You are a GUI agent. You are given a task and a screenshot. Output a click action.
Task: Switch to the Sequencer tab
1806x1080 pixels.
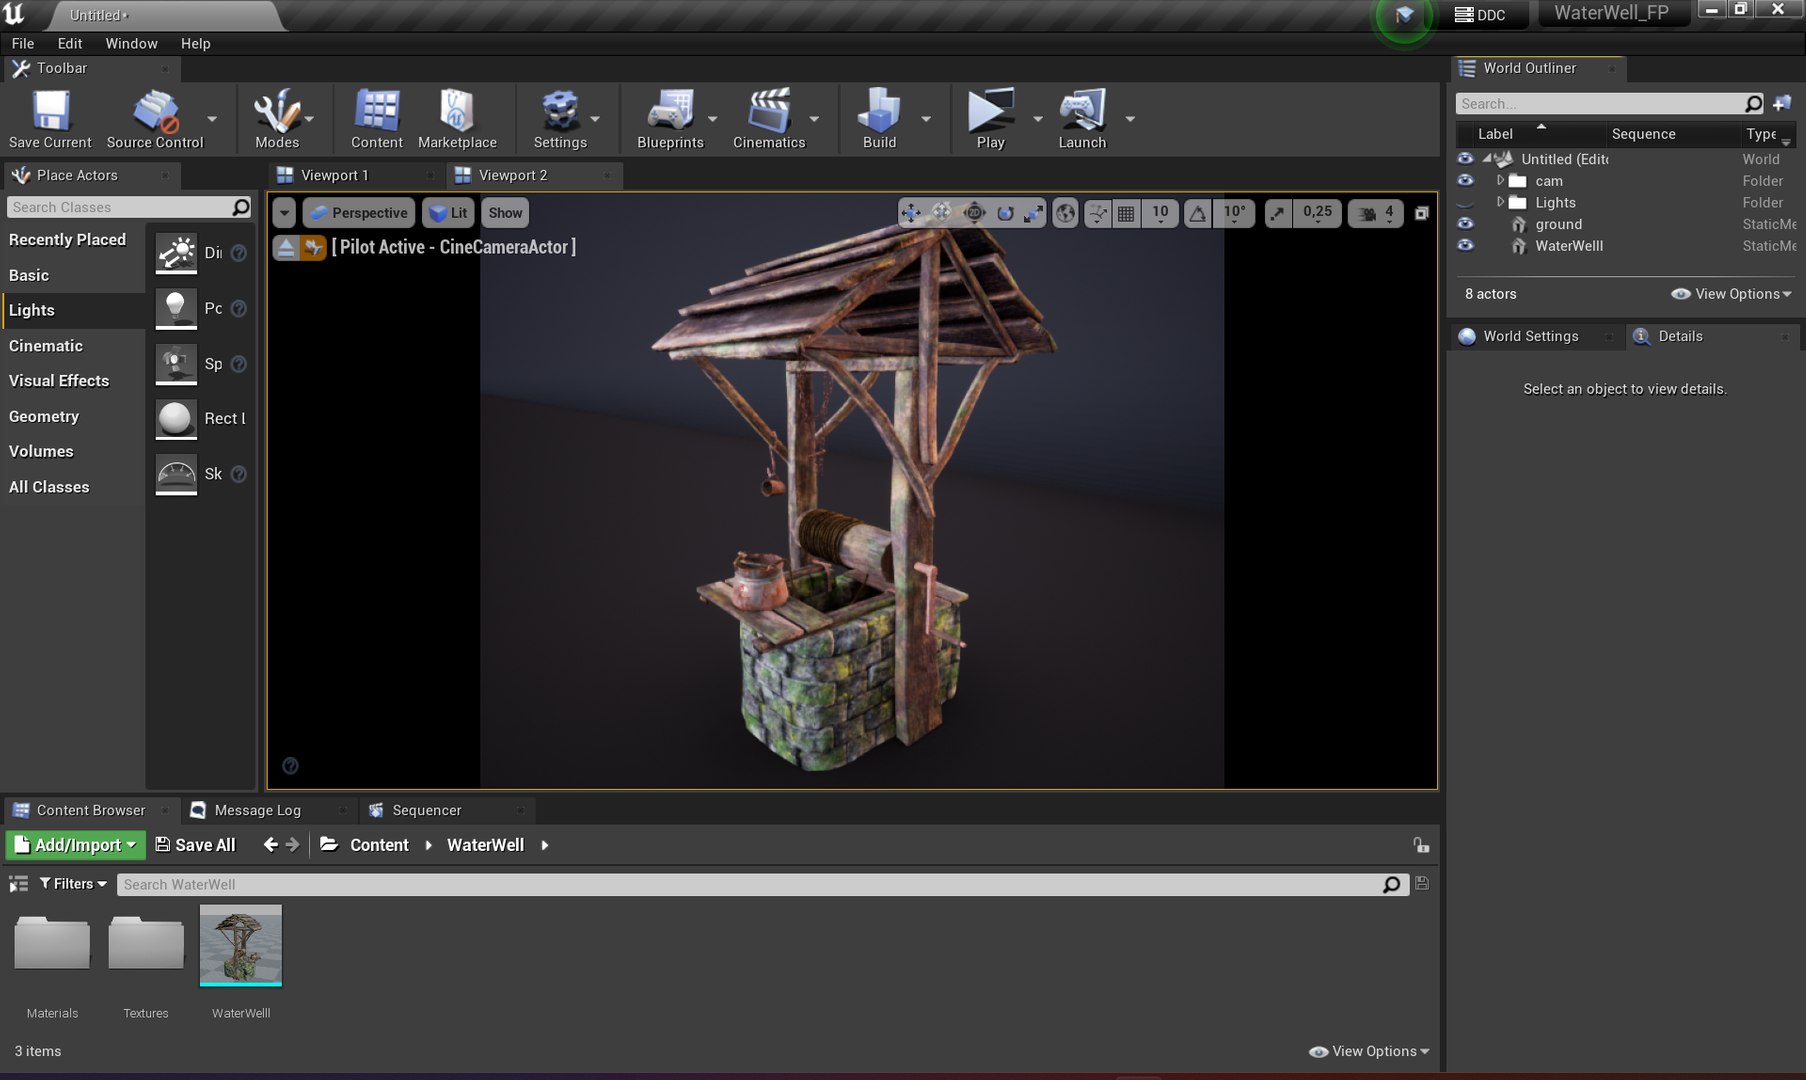[426, 810]
